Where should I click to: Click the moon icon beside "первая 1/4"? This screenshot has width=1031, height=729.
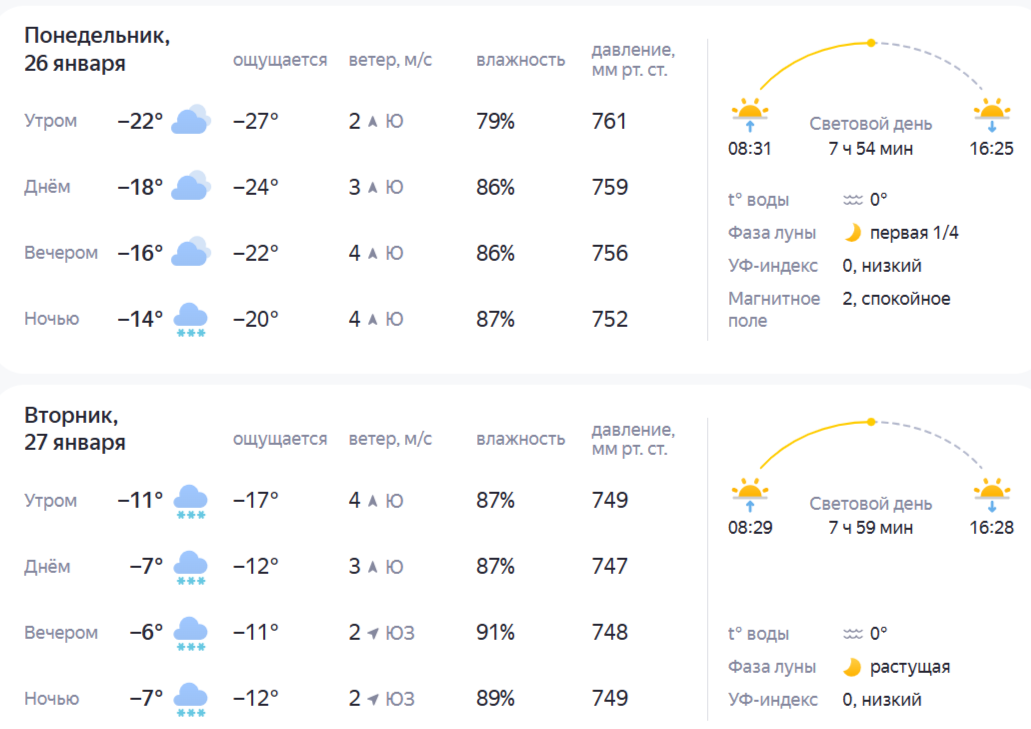coord(852,233)
